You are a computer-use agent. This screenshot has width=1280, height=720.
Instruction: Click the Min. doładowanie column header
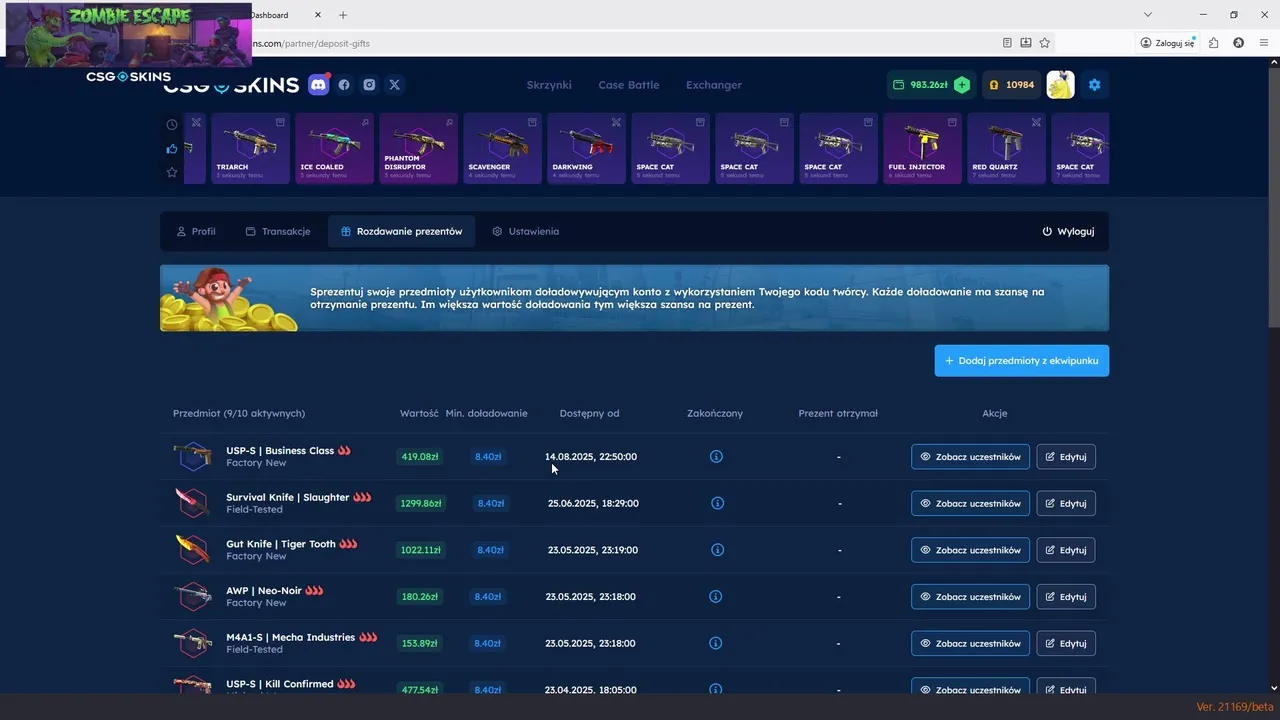pos(486,413)
